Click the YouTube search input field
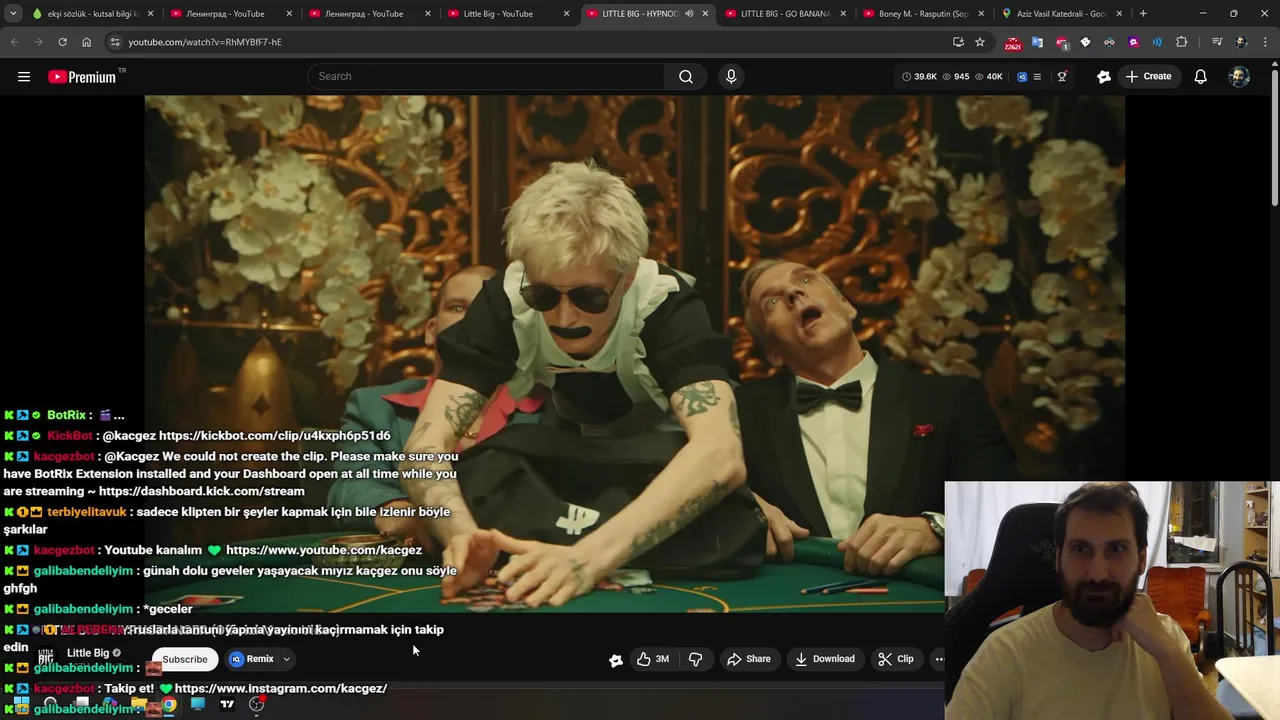Screen dimensions: 1280x720 pyautogui.click(x=487, y=76)
